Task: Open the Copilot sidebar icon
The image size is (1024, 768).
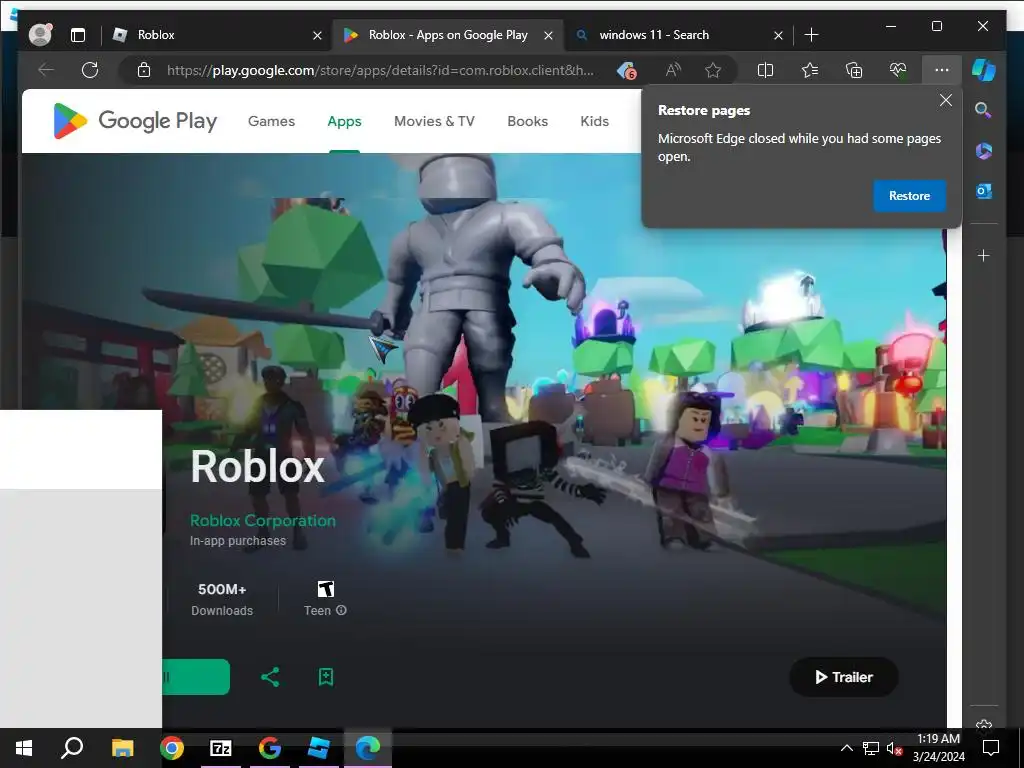Action: click(984, 70)
